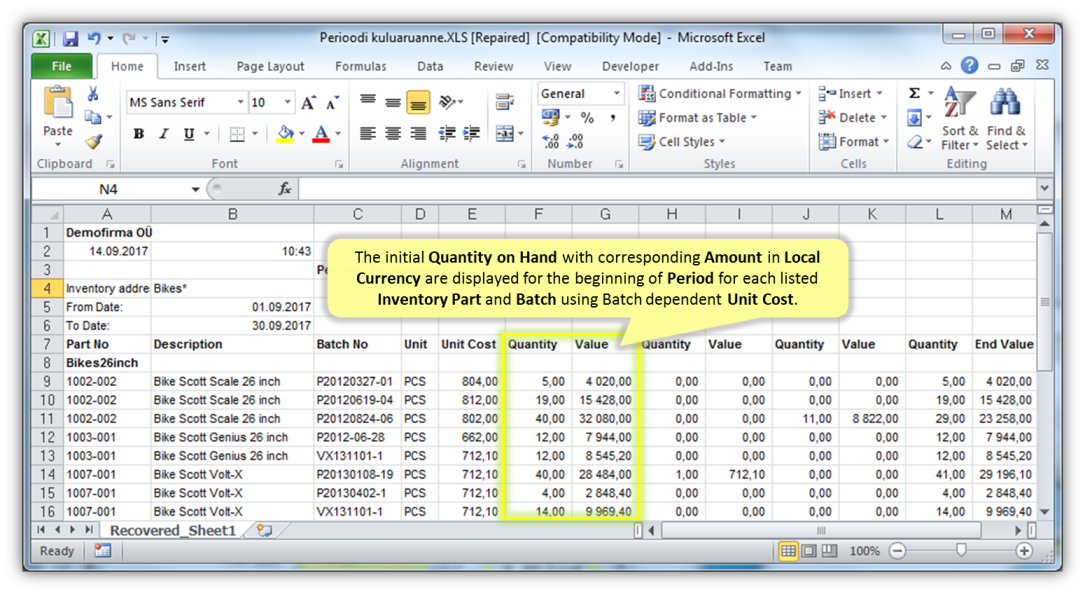Expand the Format as Table menu
This screenshot has height=594, width=1085.
tap(698, 118)
